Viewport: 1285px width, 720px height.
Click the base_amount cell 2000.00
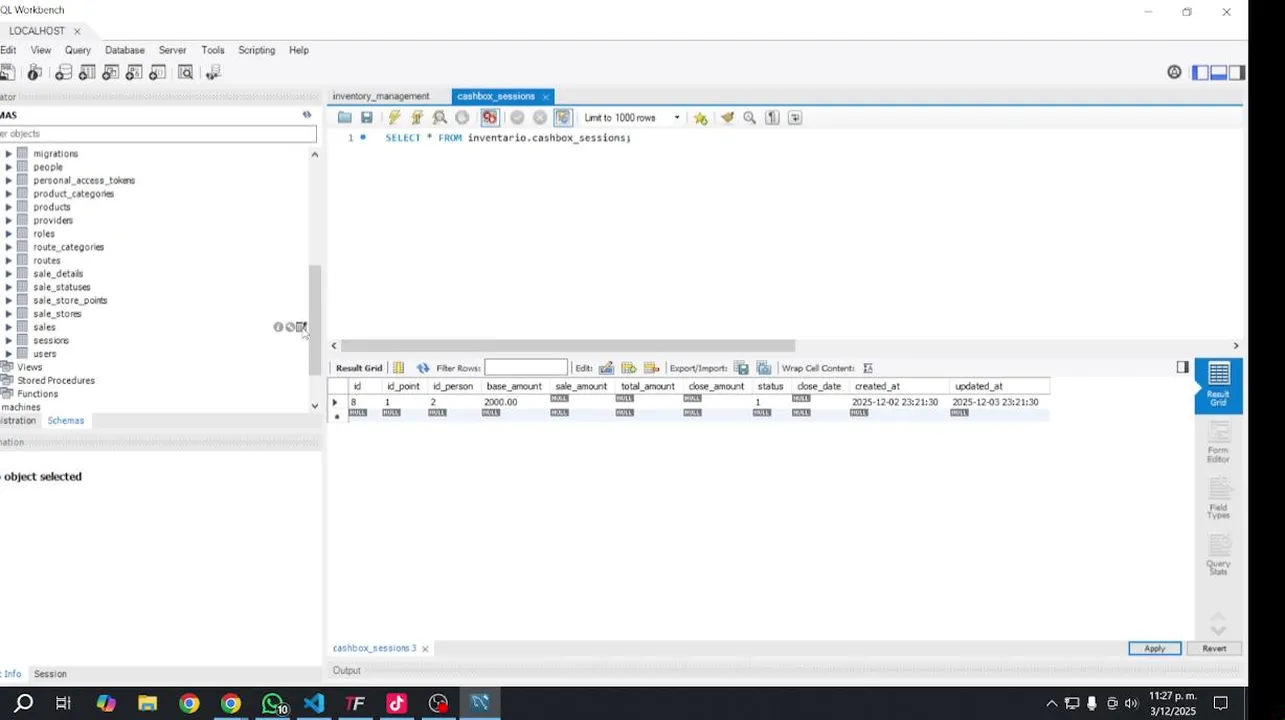click(513, 402)
